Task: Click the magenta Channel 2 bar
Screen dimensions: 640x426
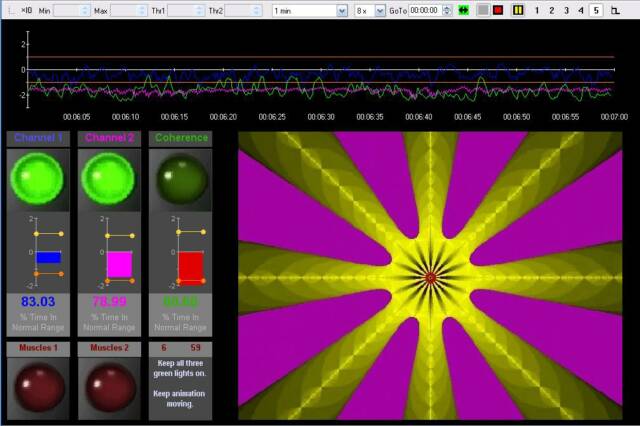Action: [x=120, y=264]
